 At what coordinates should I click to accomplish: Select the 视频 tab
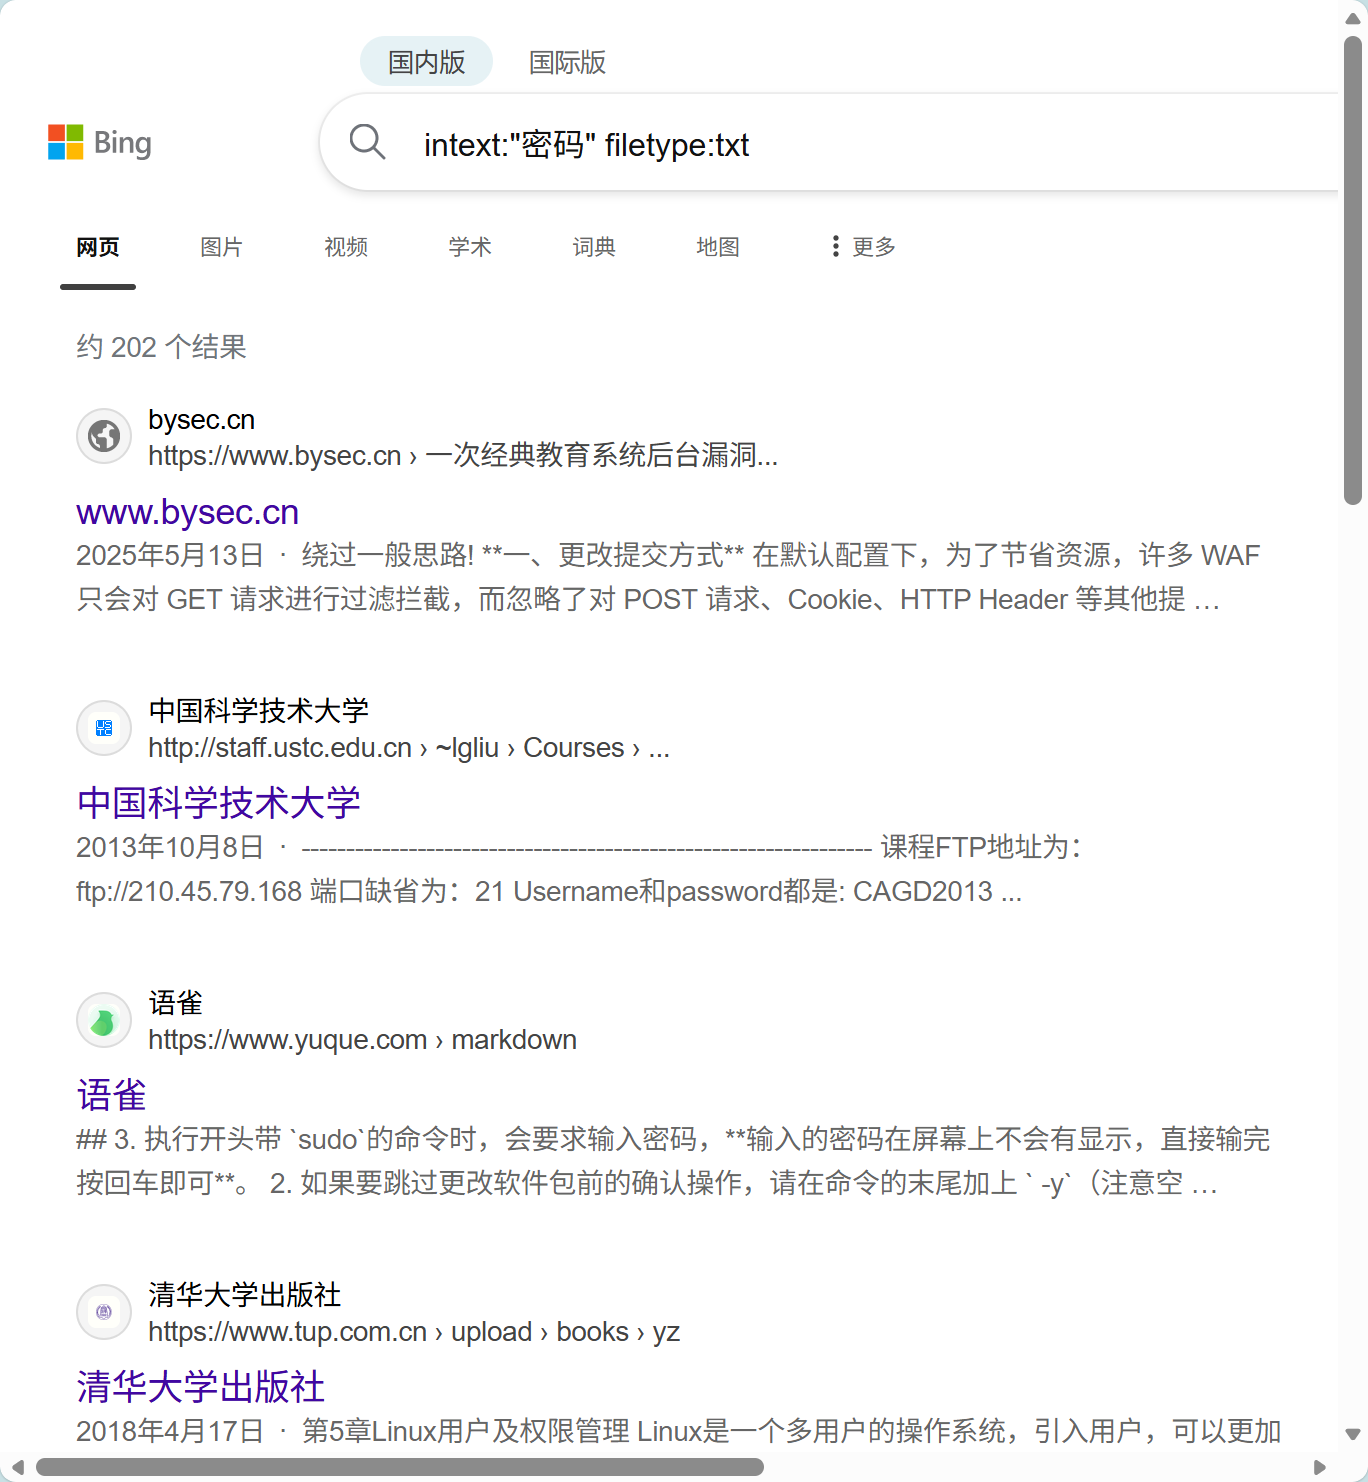[346, 247]
